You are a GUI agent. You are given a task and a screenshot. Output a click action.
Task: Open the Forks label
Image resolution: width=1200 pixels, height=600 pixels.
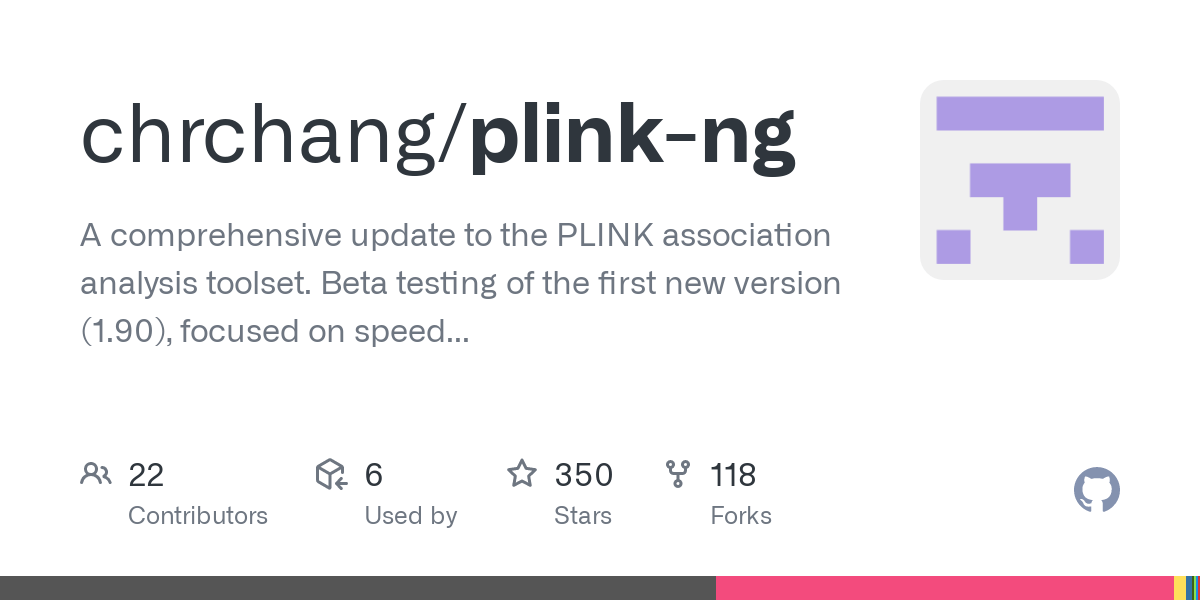pos(741,516)
